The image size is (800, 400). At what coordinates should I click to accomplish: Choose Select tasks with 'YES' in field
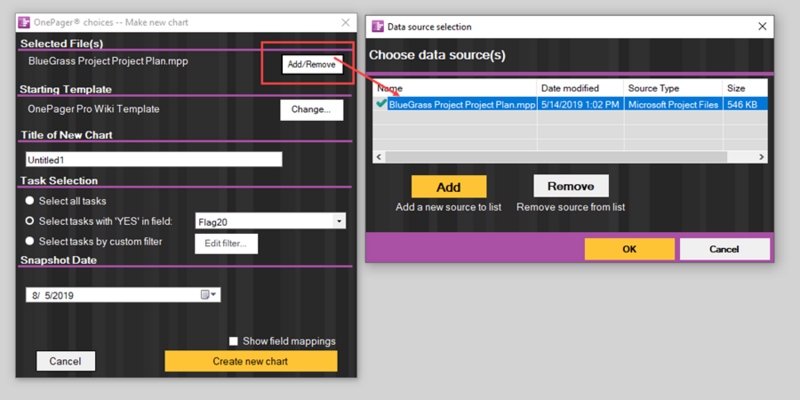30,221
